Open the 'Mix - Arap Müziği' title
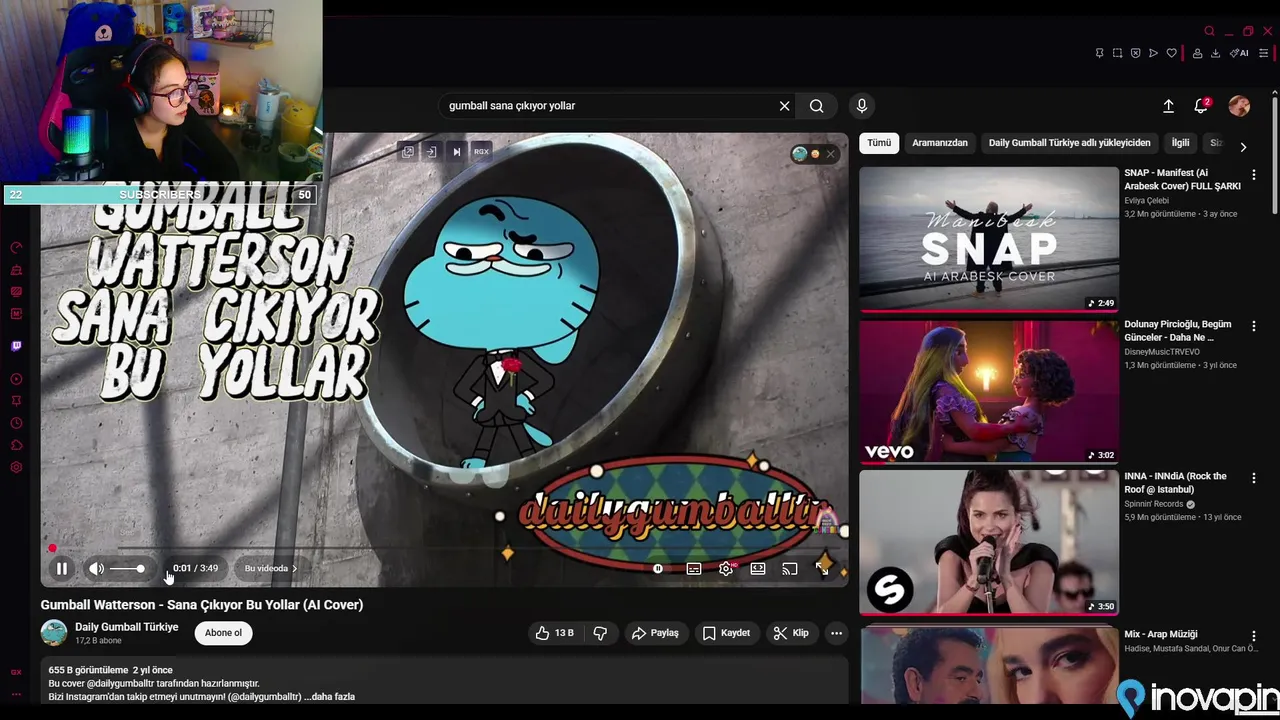 [1160, 634]
